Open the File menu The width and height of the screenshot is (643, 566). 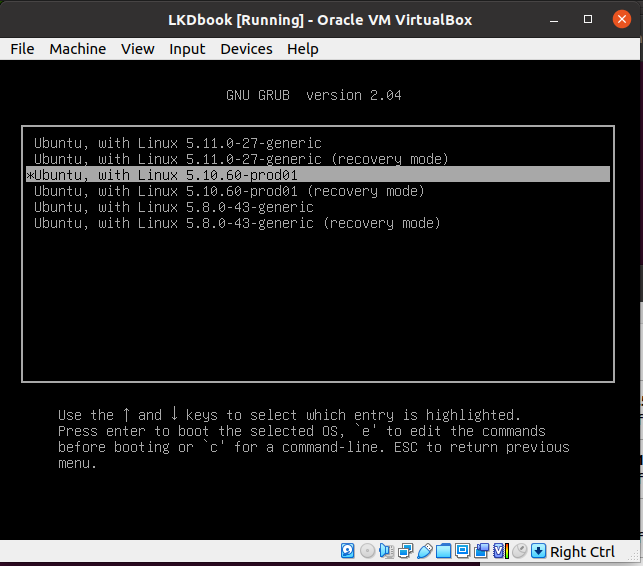click(x=22, y=49)
